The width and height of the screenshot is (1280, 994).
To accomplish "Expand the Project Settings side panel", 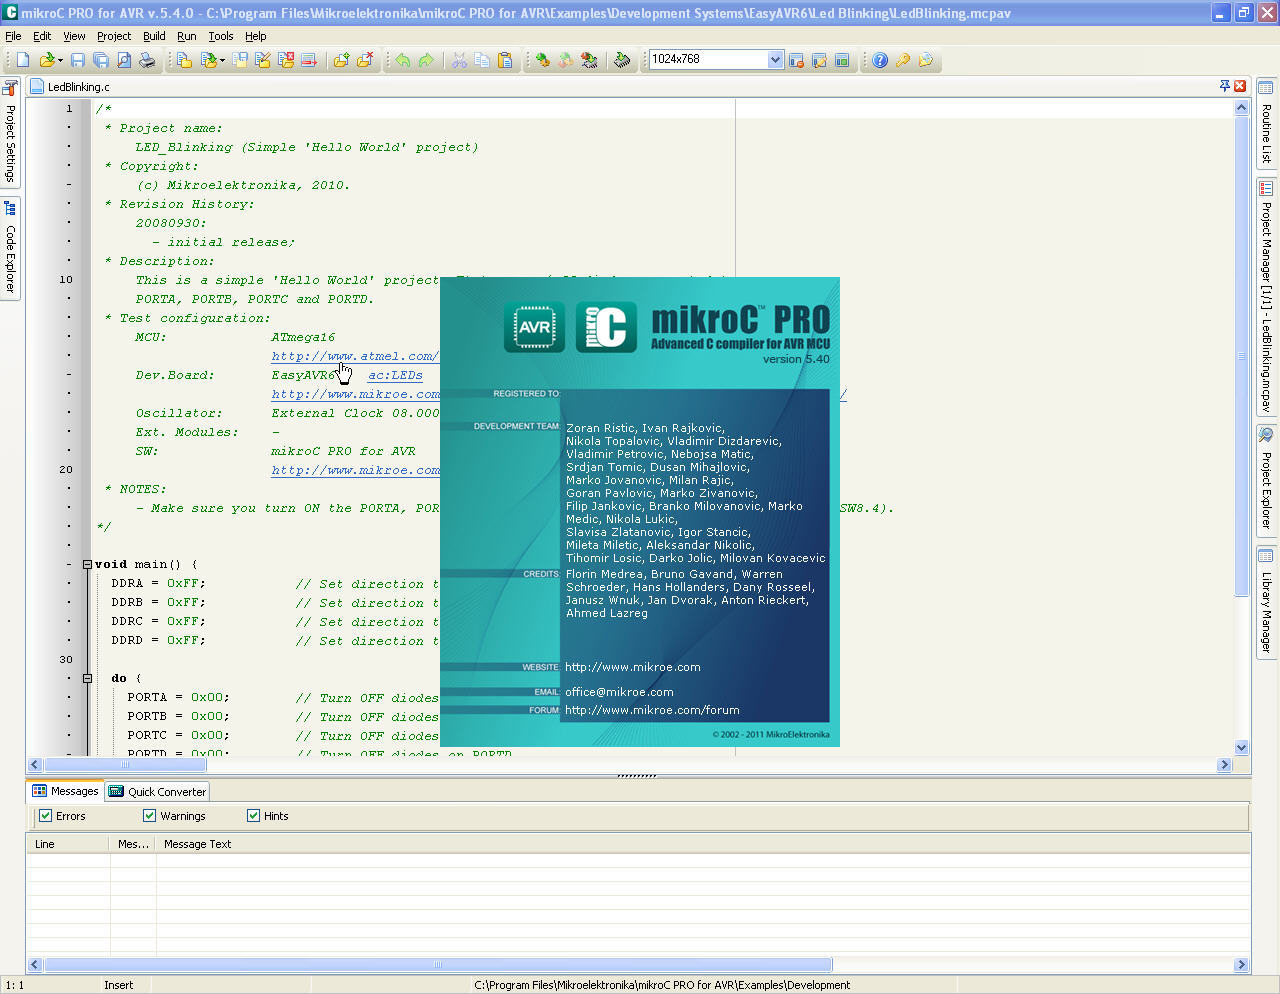I will tap(10, 131).
